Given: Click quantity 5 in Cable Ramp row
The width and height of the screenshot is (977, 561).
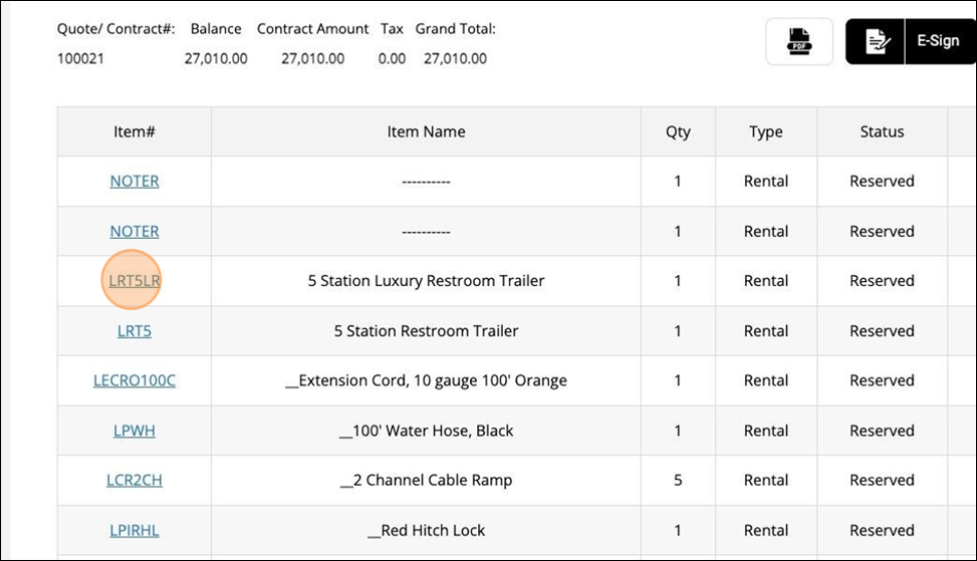Looking at the screenshot, I should click(x=678, y=481).
